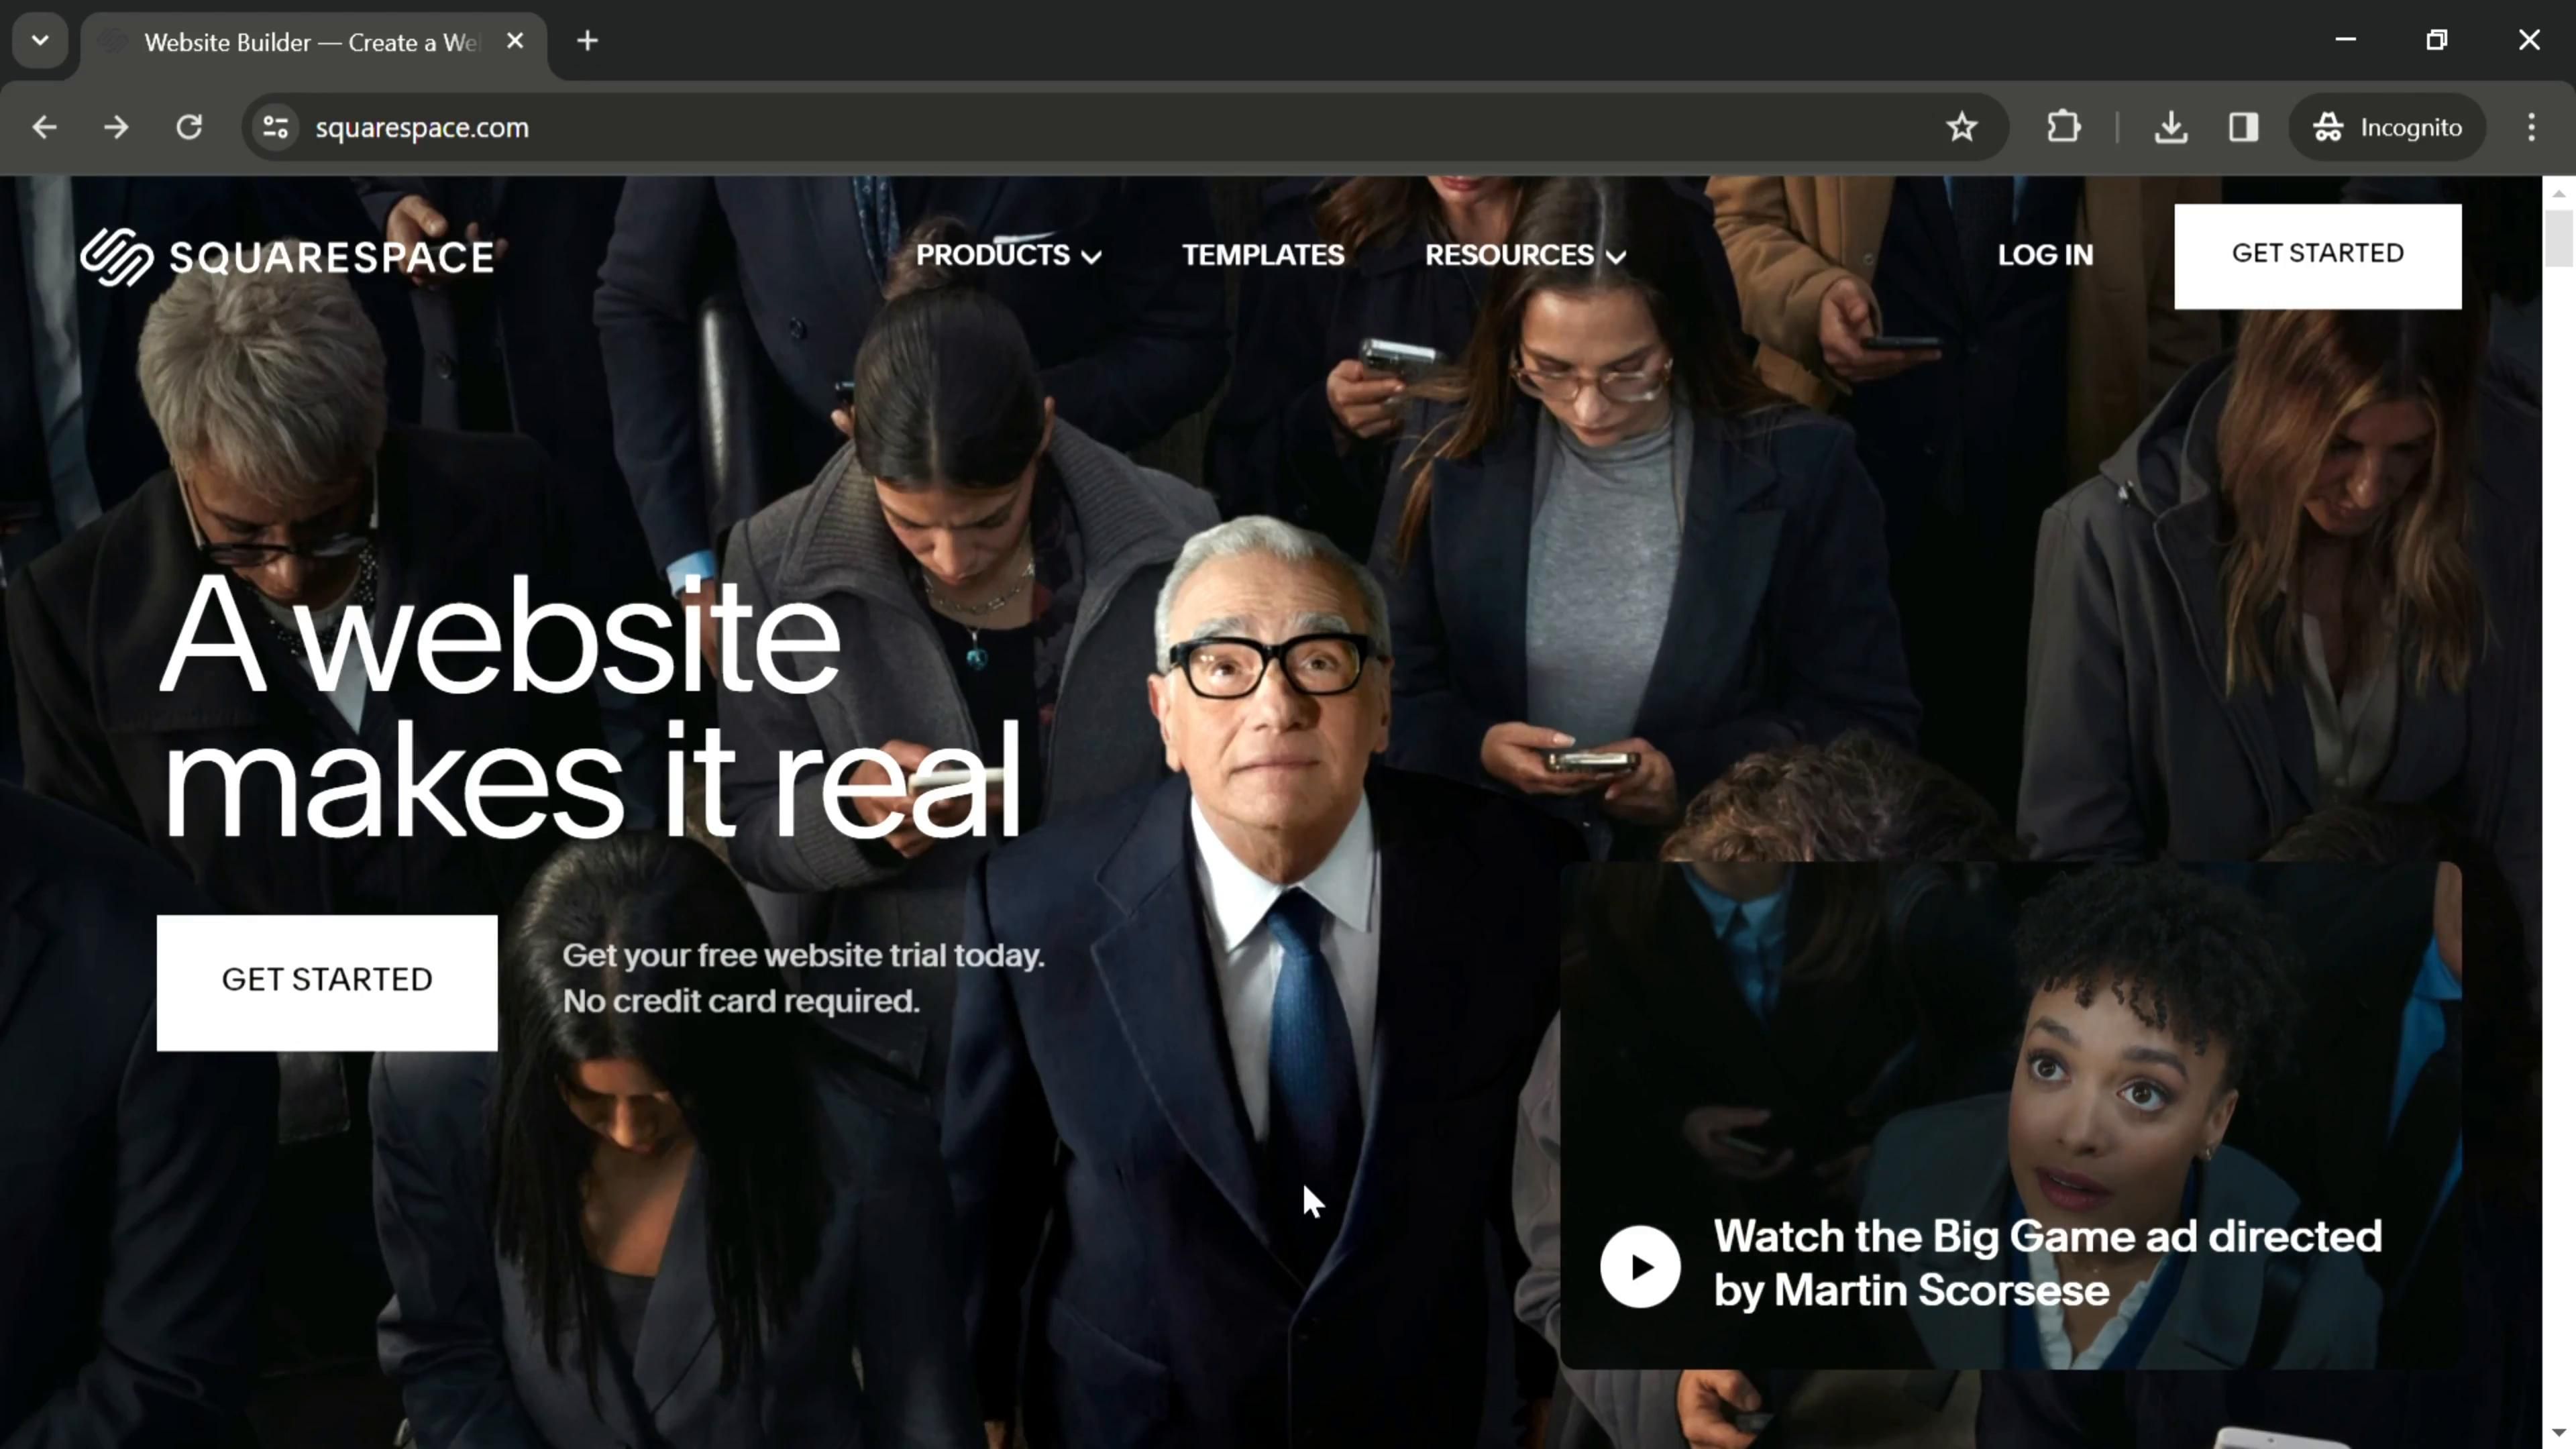Play the Big Game ad video
This screenshot has height=1449, width=2576.
tap(1640, 1266)
